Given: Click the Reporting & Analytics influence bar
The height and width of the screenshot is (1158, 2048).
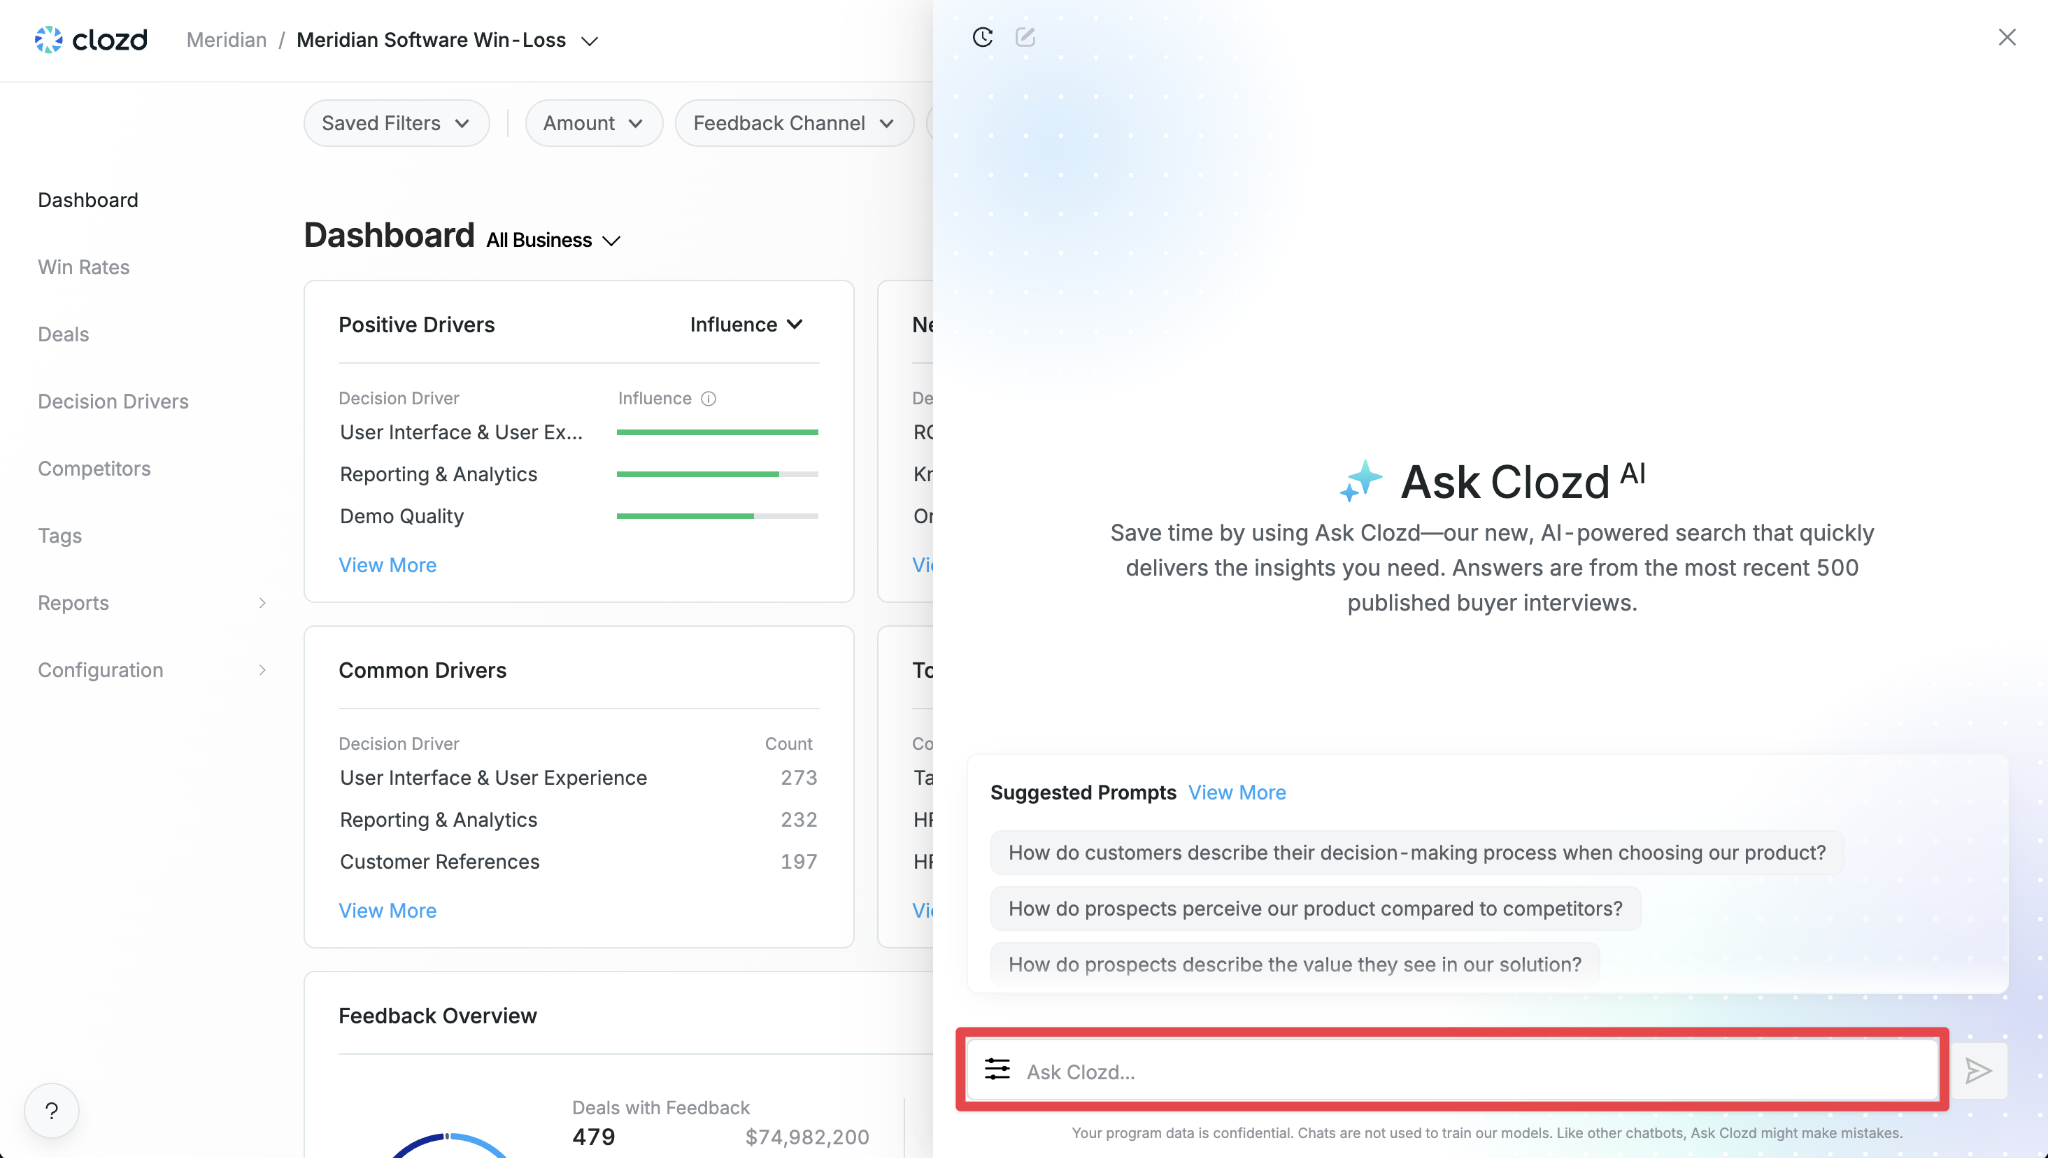Looking at the screenshot, I should (x=717, y=474).
